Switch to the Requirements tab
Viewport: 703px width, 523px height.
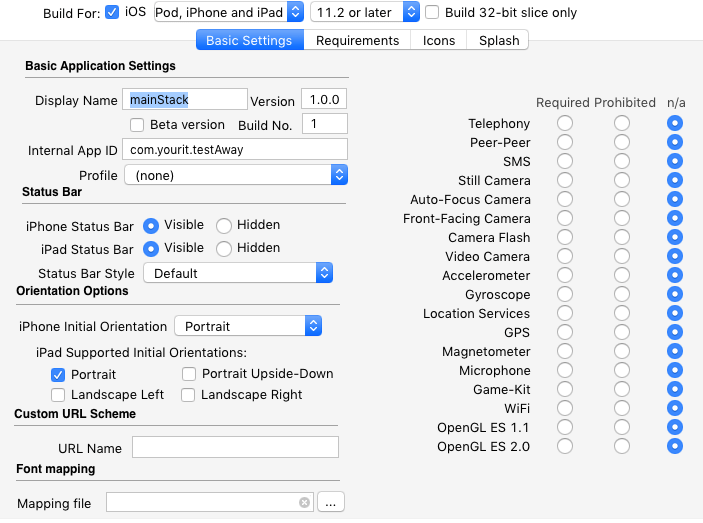[357, 41]
